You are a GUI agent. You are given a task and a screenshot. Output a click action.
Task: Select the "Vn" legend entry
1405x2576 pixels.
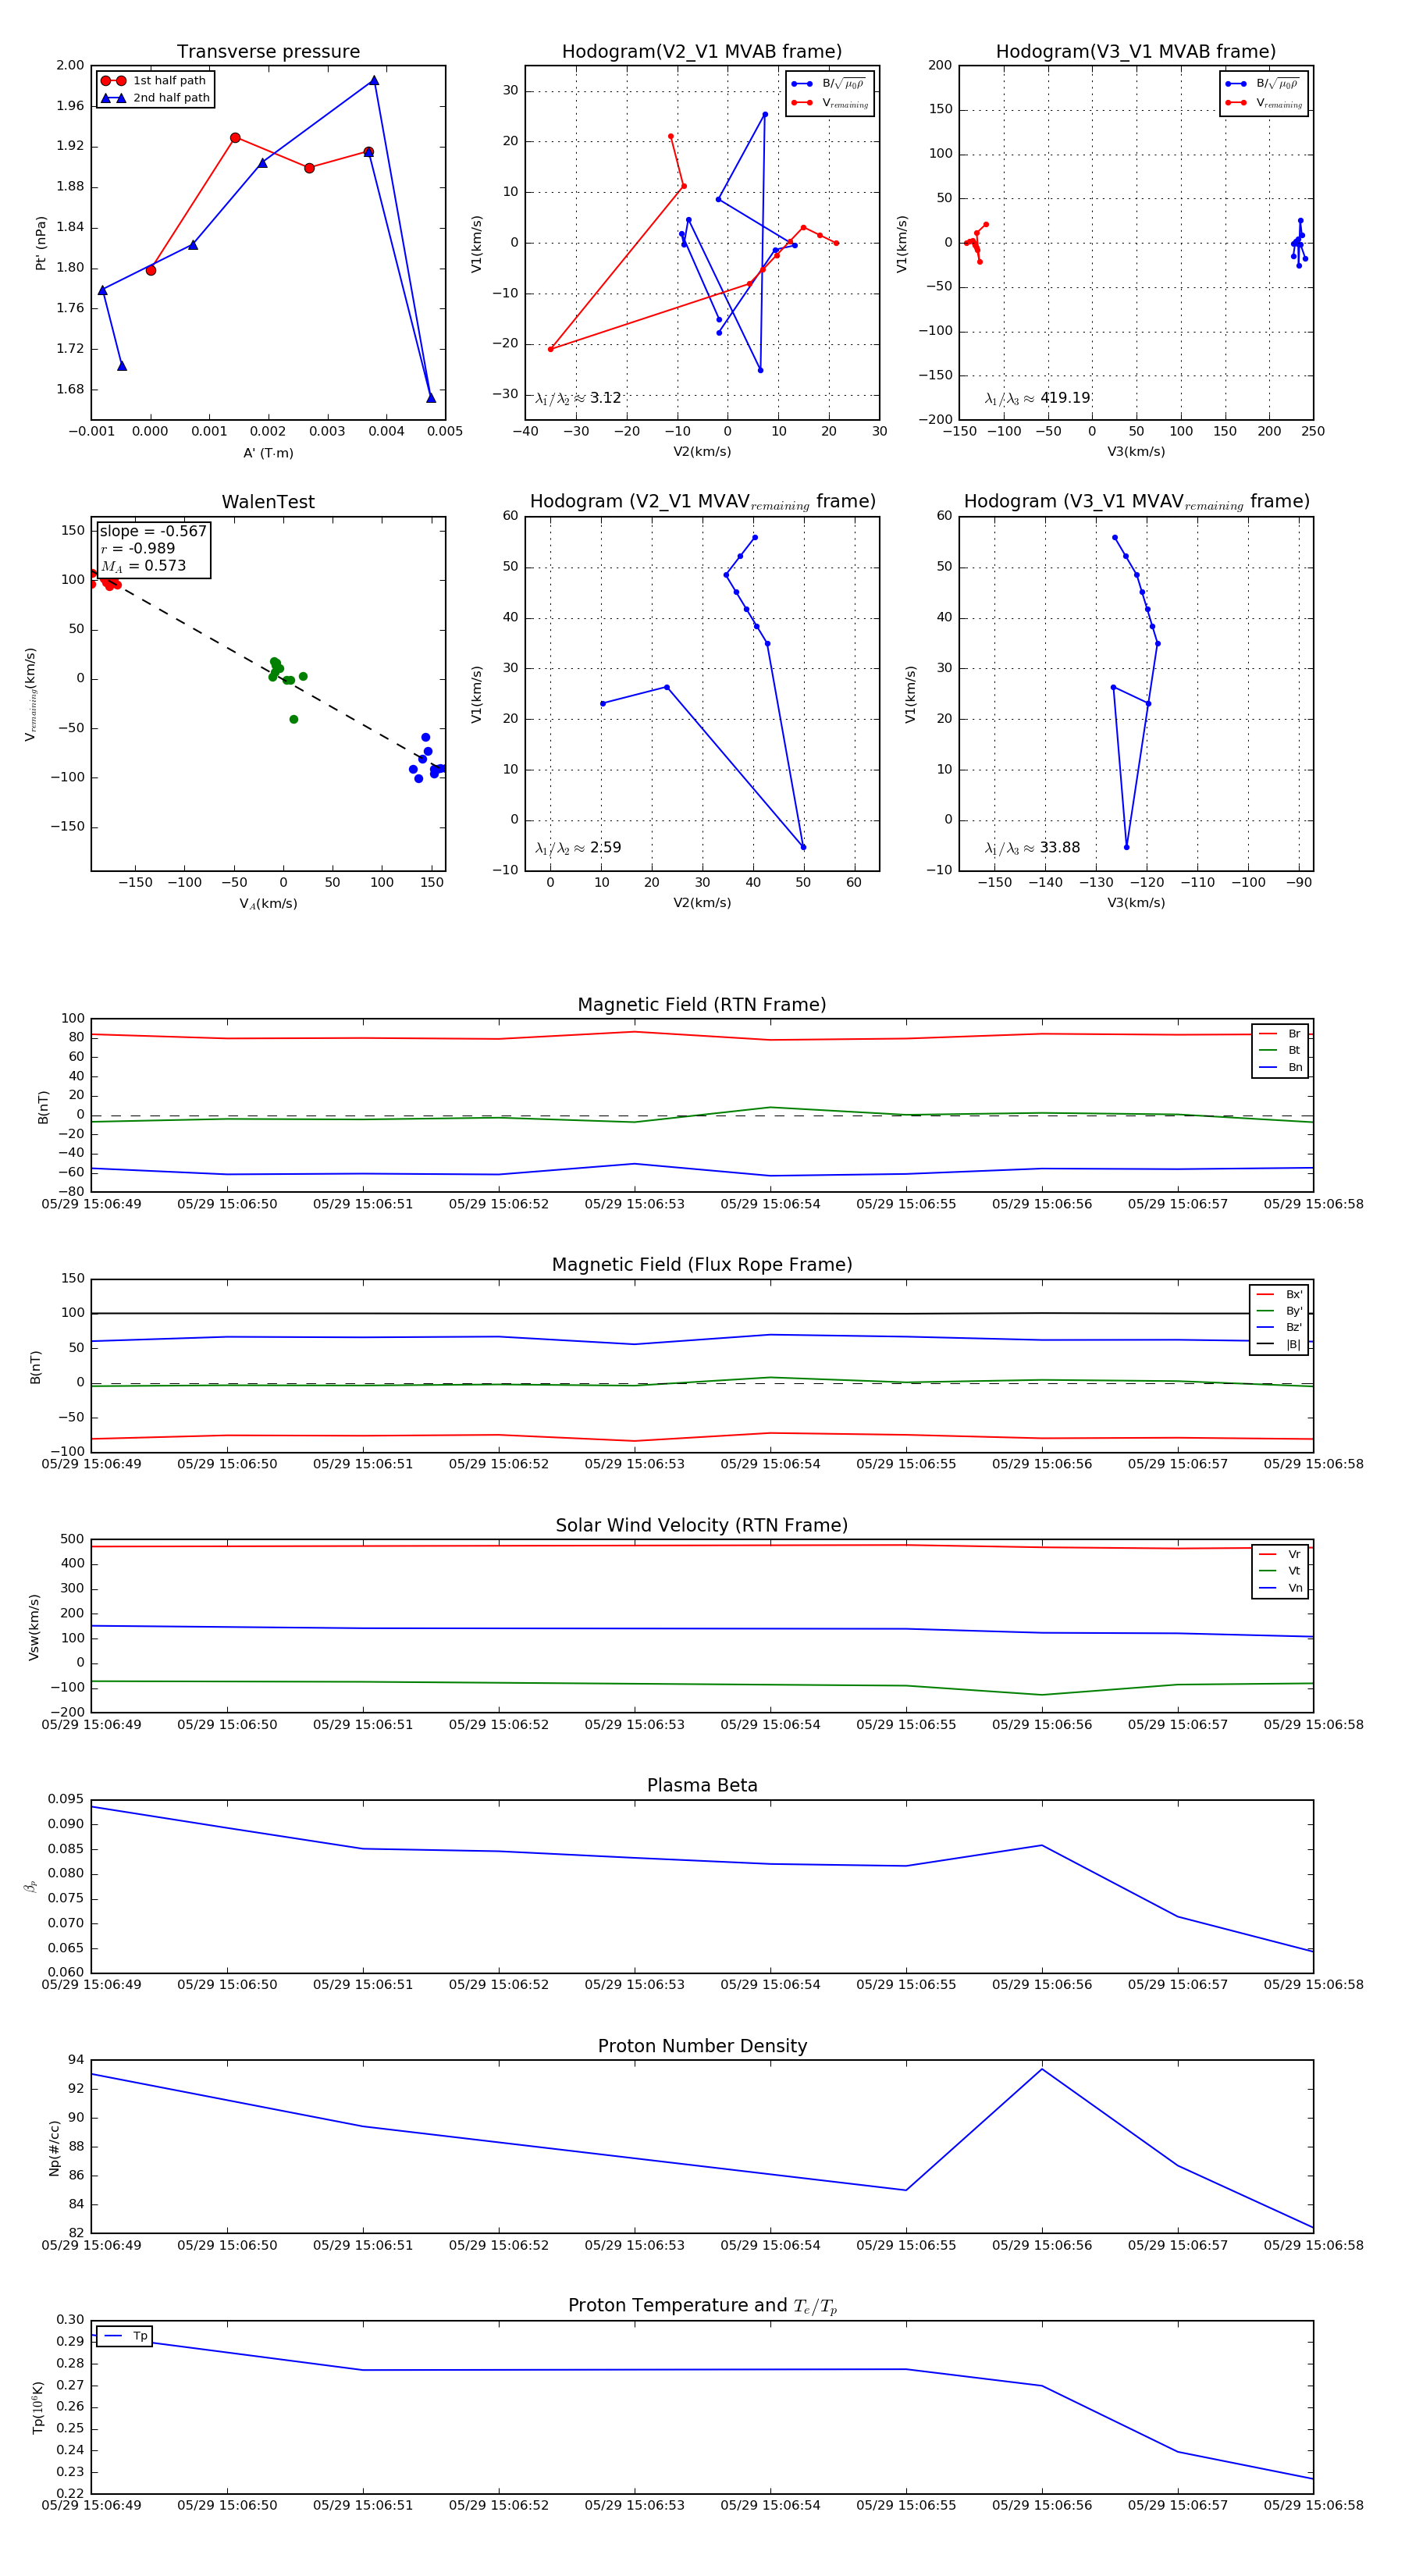[1280, 1588]
